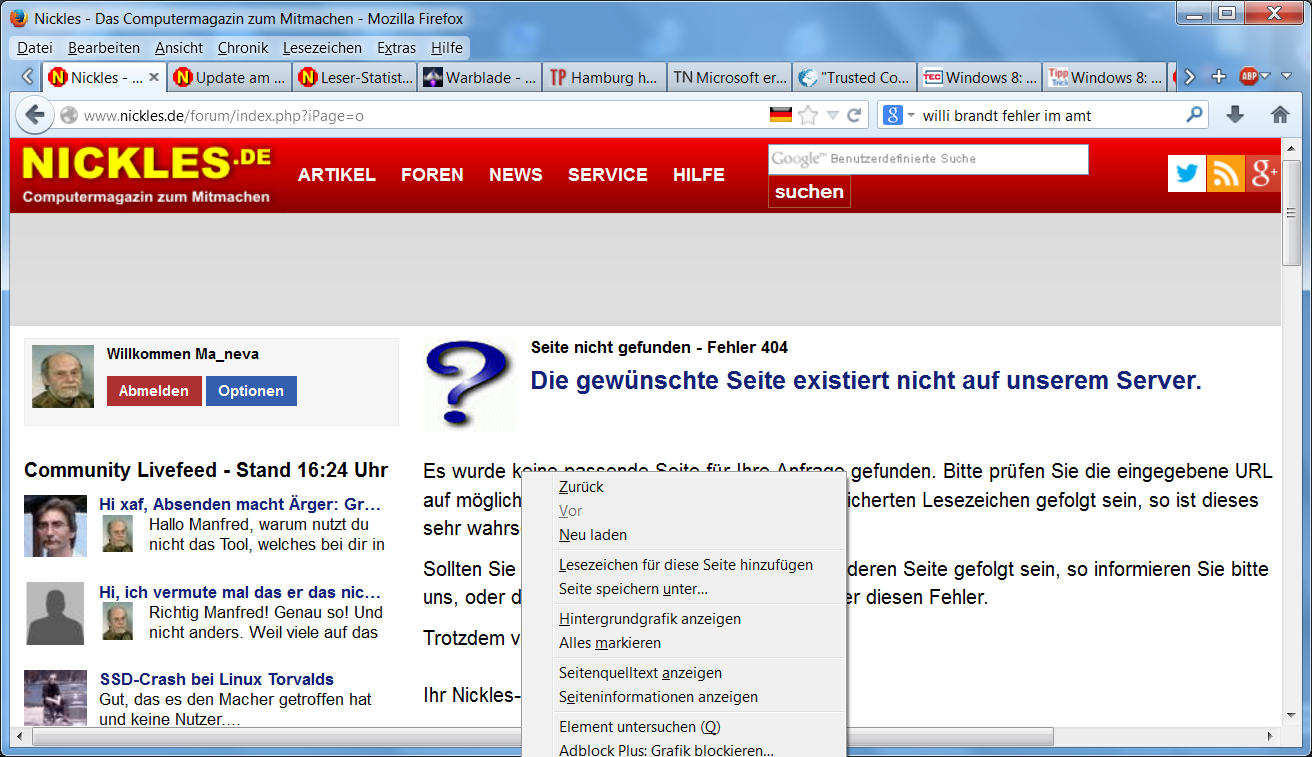Open the Chronik menu
Image resolution: width=1312 pixels, height=757 pixels.
click(243, 47)
